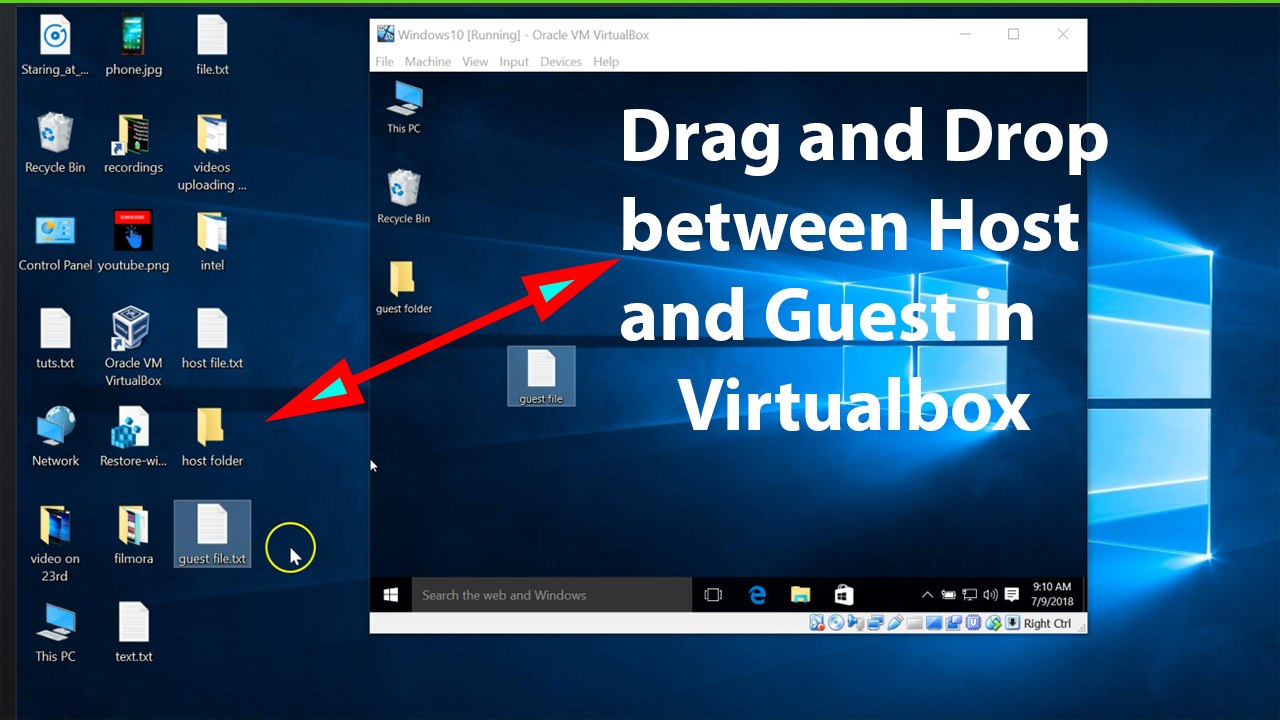Select the intel folder on host desktop
The height and width of the screenshot is (720, 1280).
point(212,242)
